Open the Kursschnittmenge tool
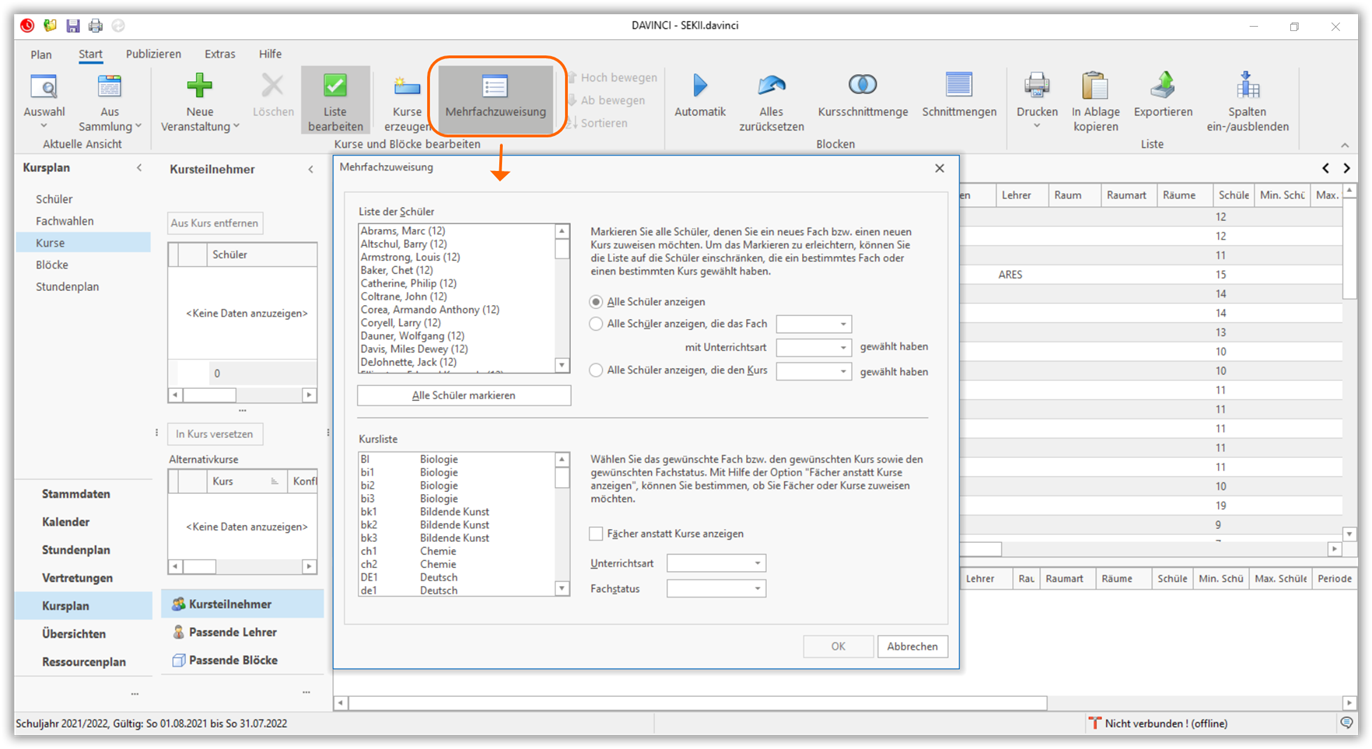Screen dimensions: 1372x749 coord(861,87)
